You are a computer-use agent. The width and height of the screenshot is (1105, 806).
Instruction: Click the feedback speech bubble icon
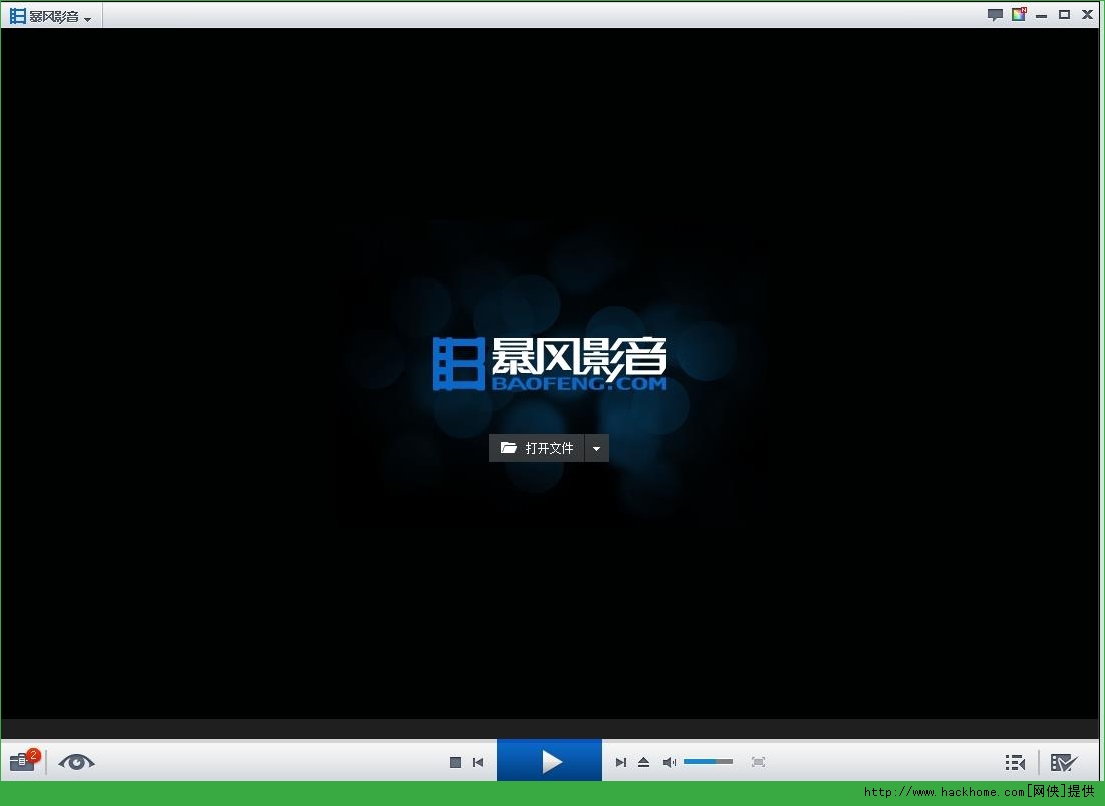tap(995, 15)
